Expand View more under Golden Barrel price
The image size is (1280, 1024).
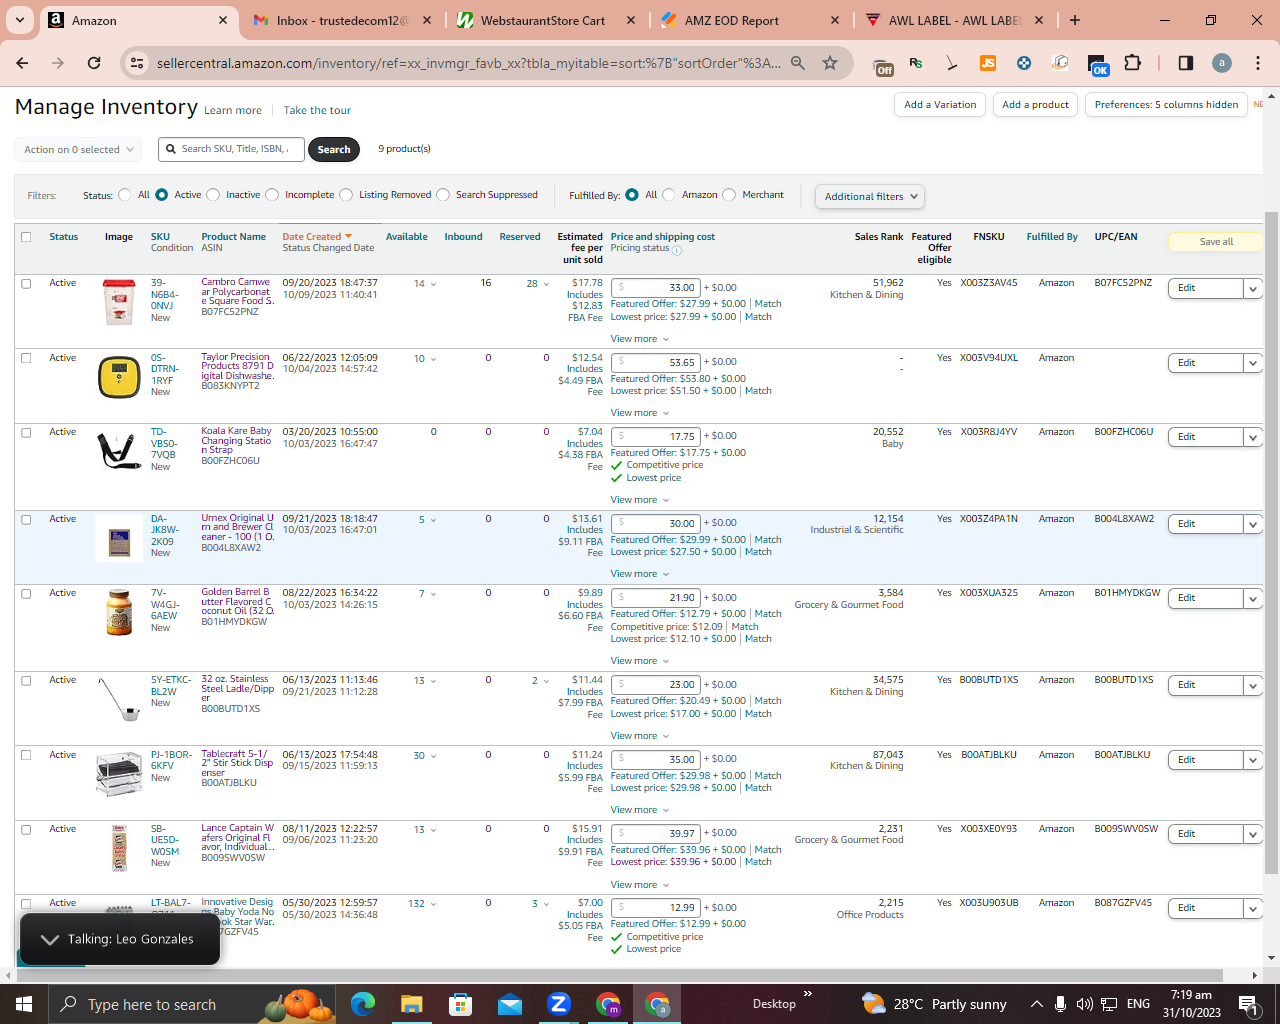click(x=640, y=661)
